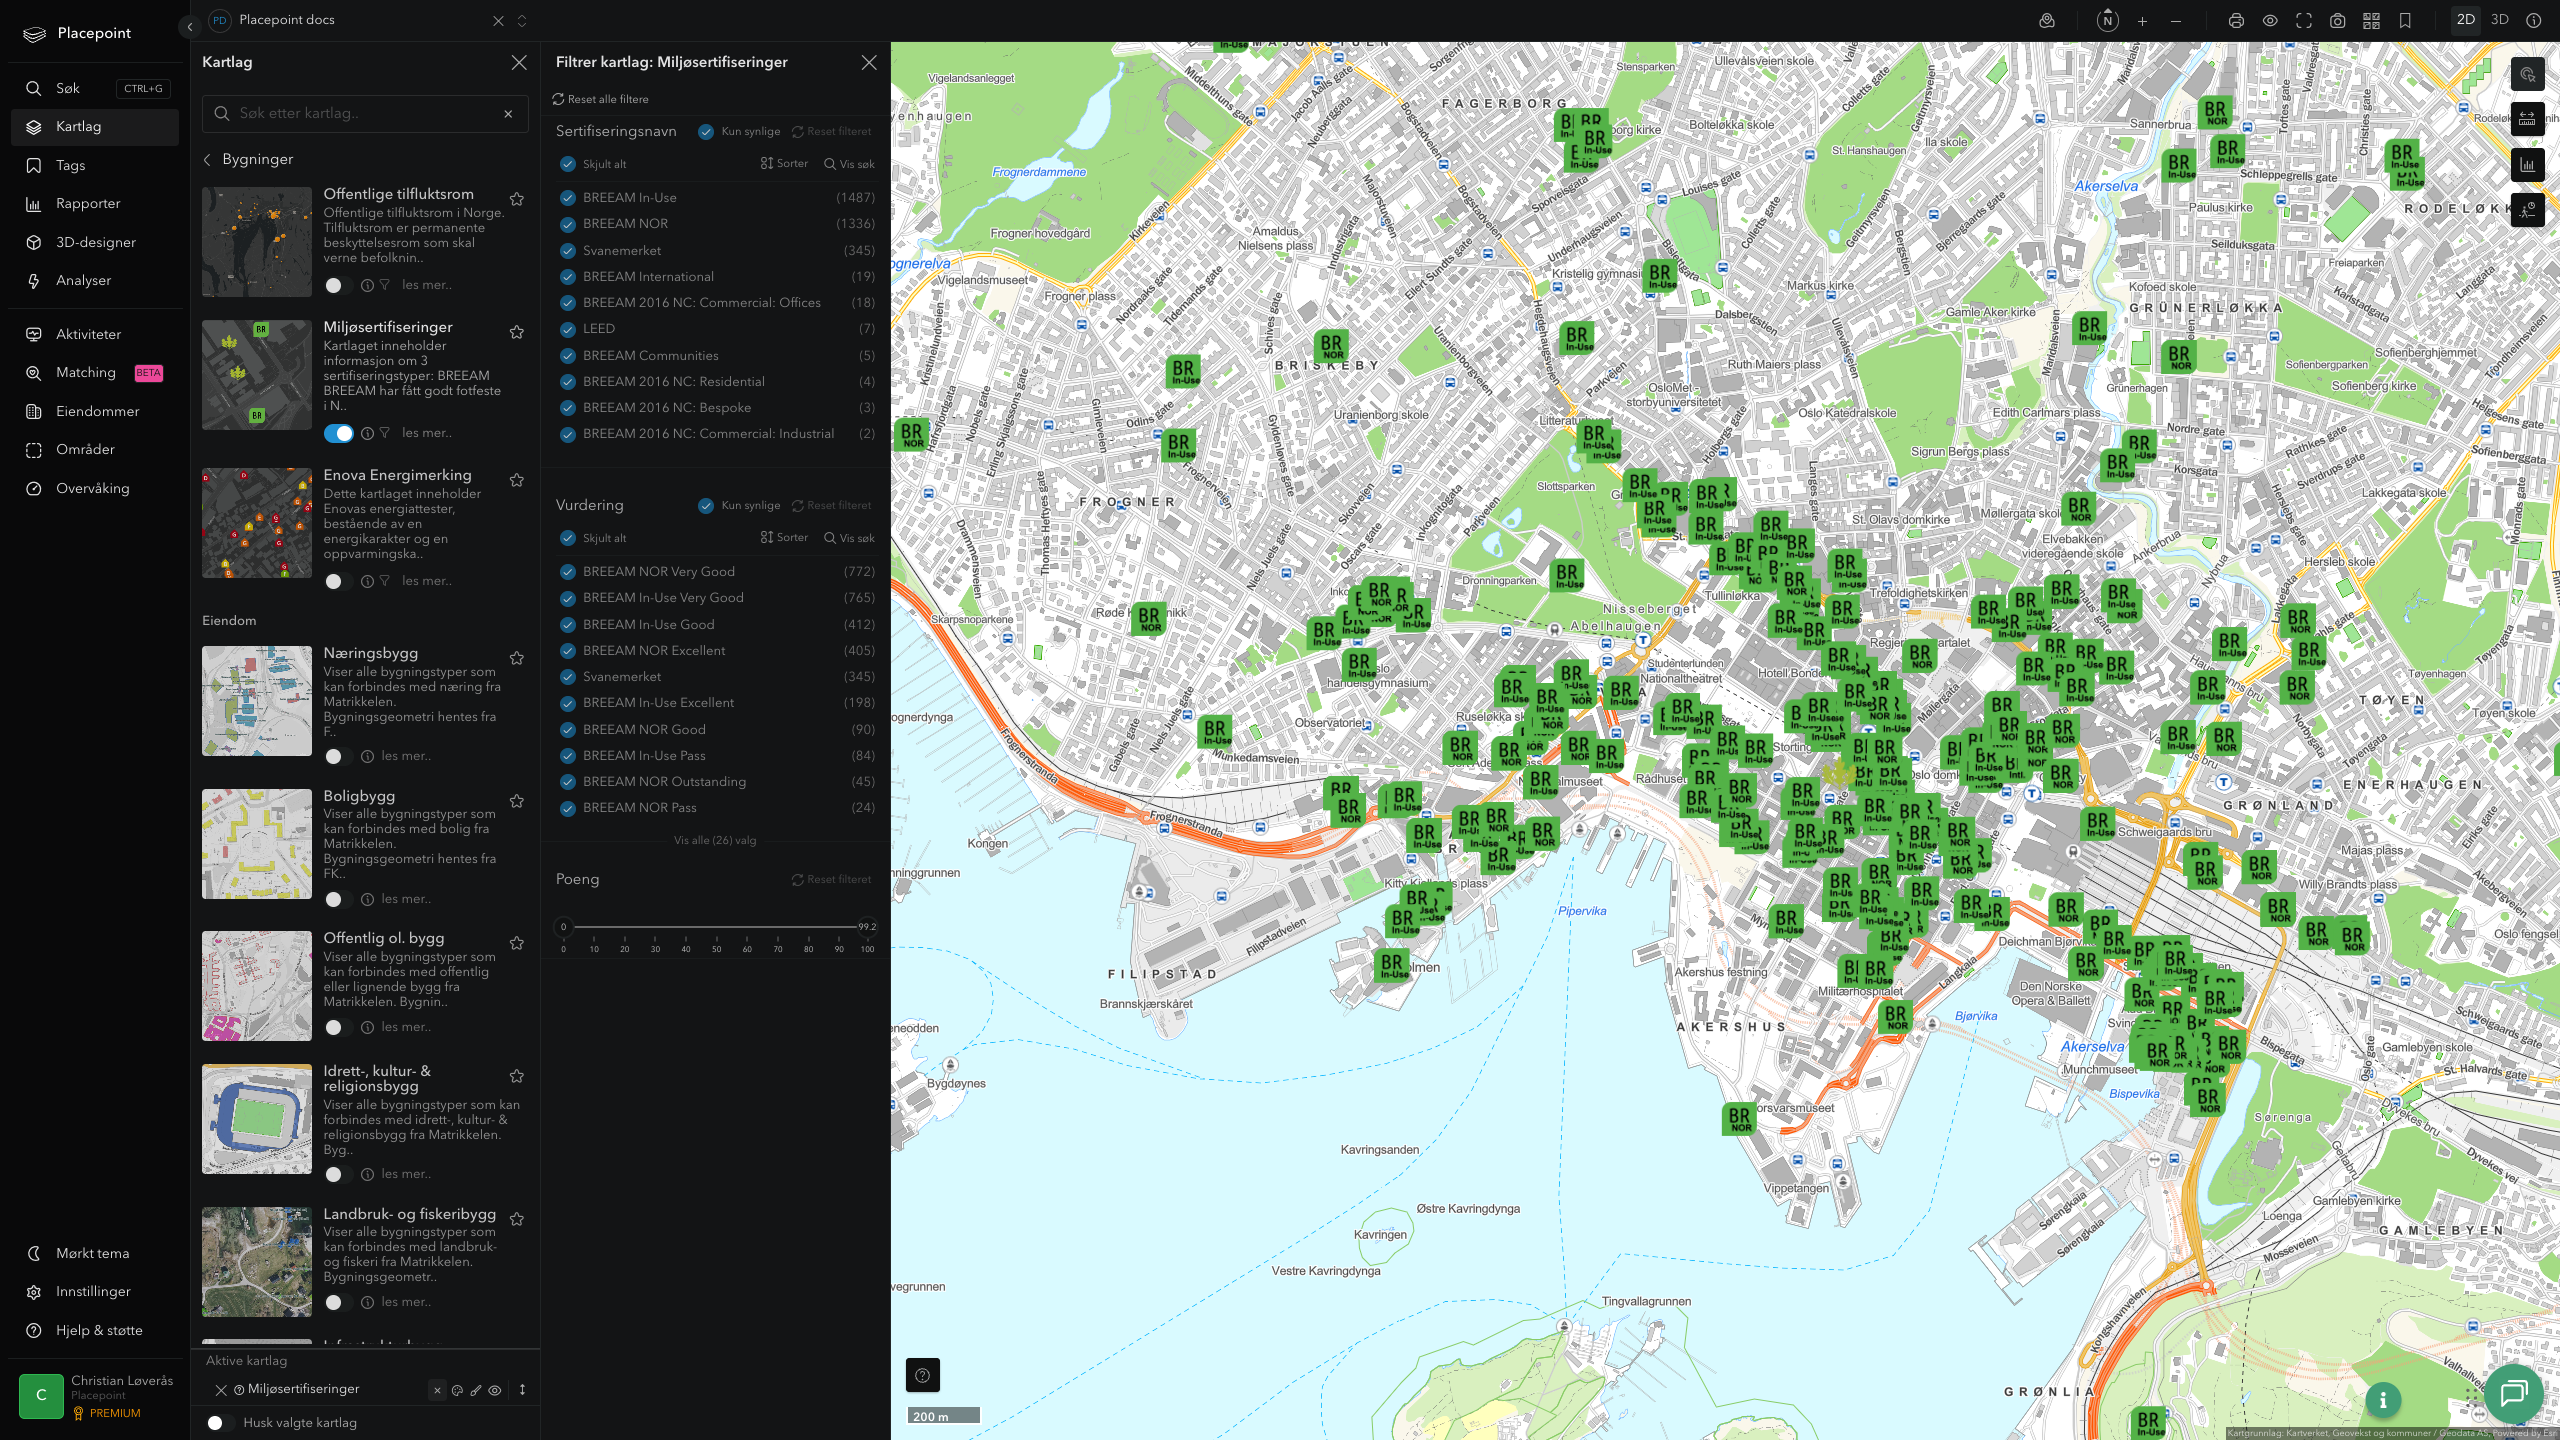Switch to 3D map view
This screenshot has height=1440, width=2560.
[x=2500, y=20]
